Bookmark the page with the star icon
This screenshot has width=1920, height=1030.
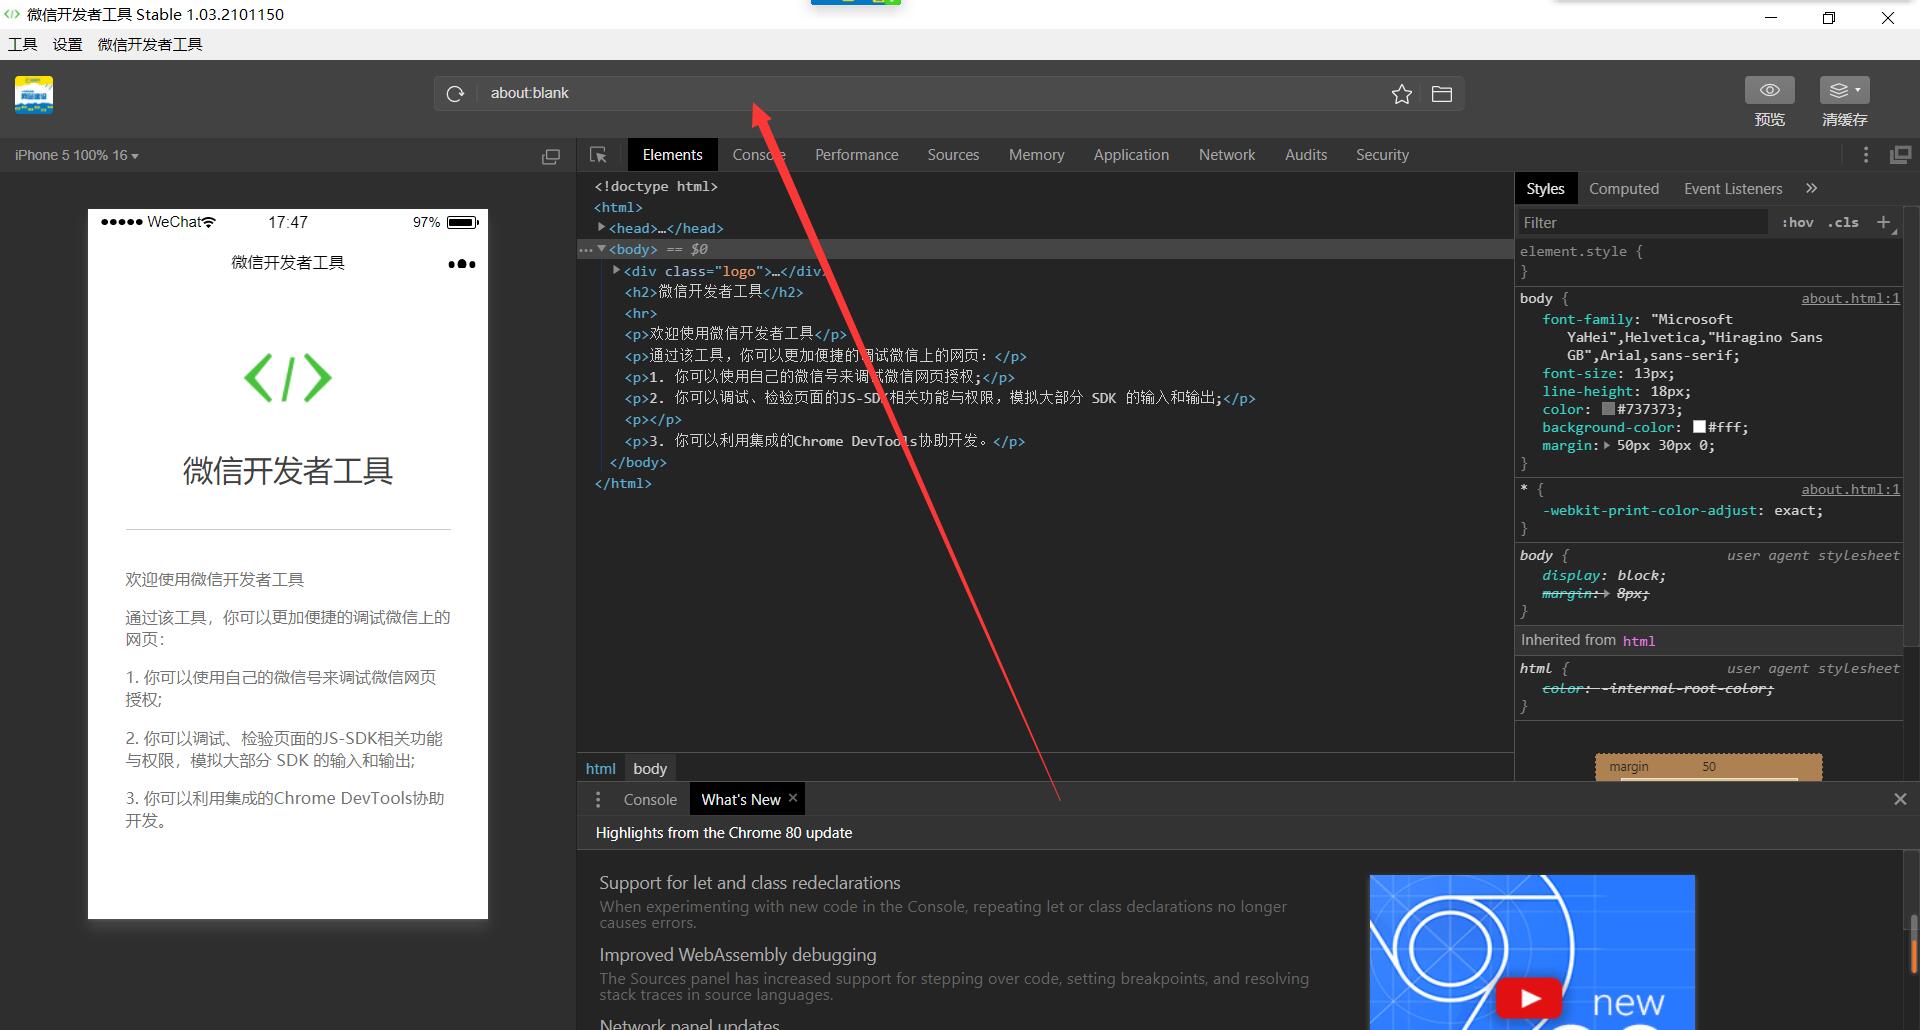coord(1402,94)
